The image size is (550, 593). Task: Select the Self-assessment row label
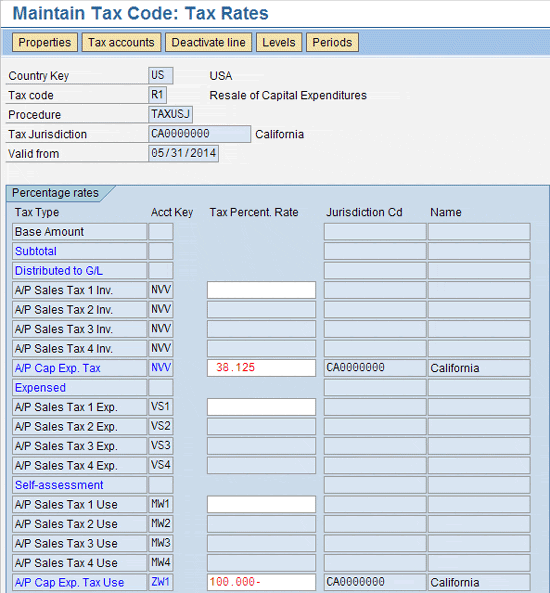pyautogui.click(x=79, y=485)
